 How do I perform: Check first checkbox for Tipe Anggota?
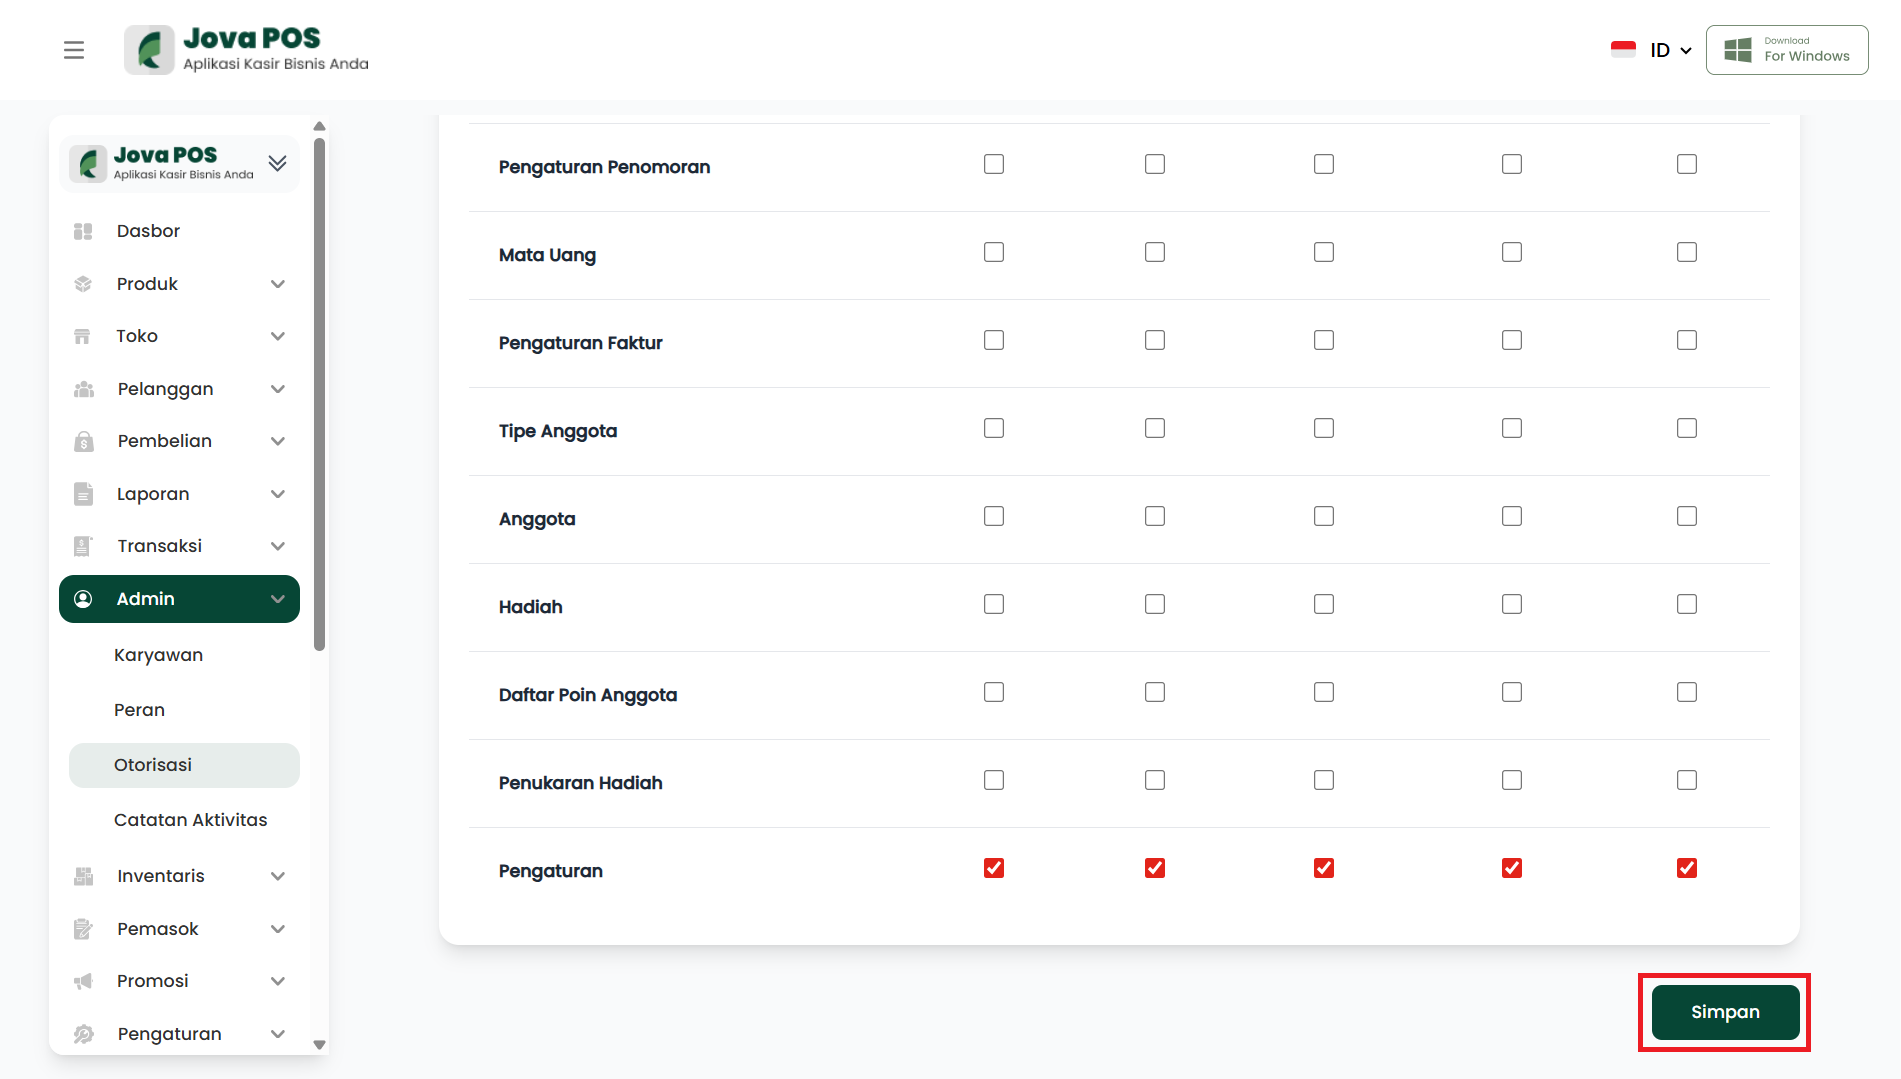(993, 428)
